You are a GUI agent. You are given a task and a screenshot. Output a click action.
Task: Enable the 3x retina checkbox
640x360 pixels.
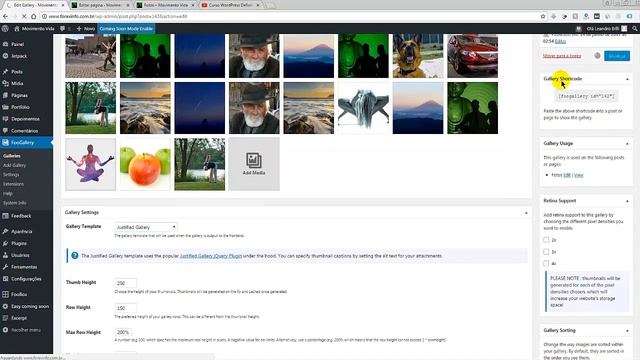coord(546,252)
